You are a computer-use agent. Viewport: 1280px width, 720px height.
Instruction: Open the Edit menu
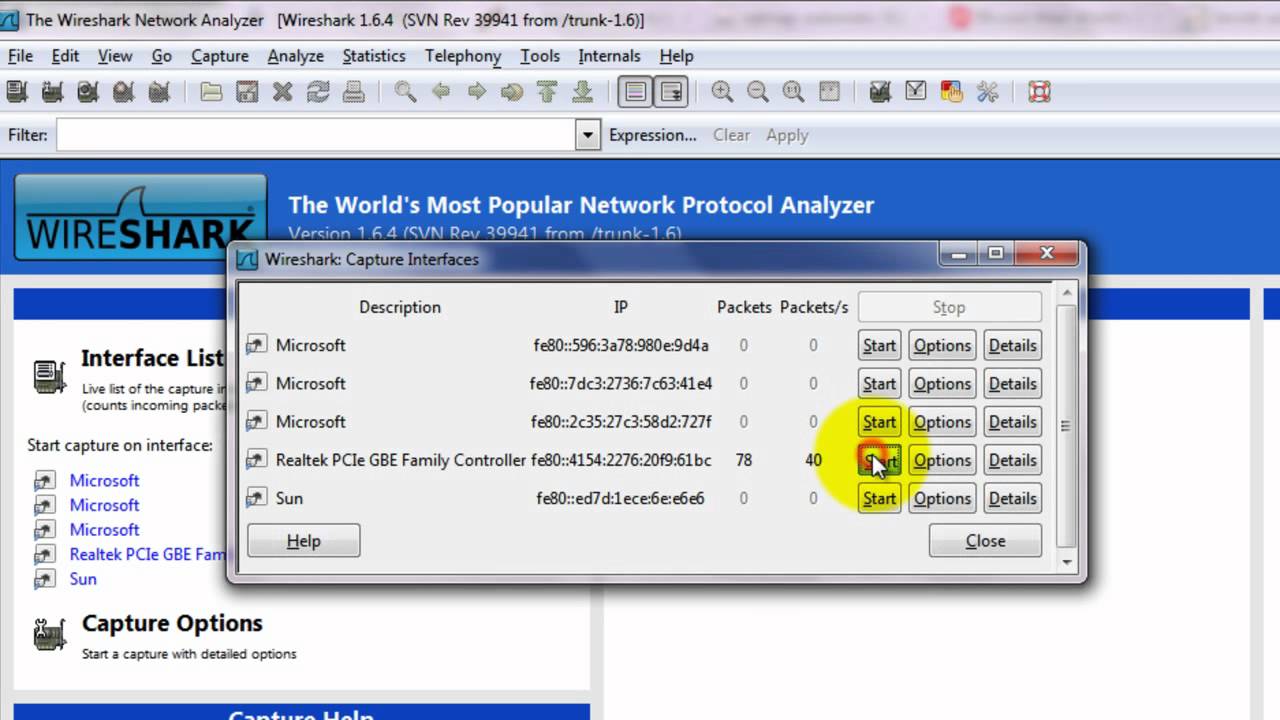(65, 56)
